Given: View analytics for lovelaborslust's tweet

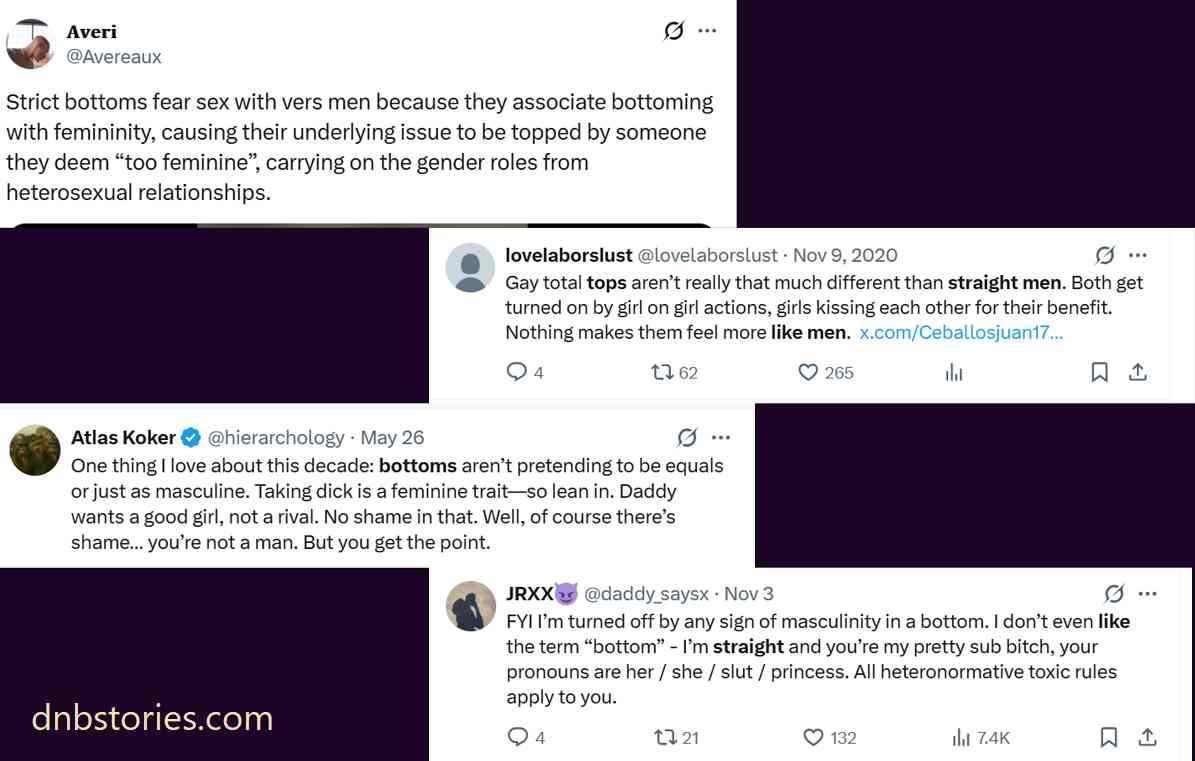Looking at the screenshot, I should (953, 372).
